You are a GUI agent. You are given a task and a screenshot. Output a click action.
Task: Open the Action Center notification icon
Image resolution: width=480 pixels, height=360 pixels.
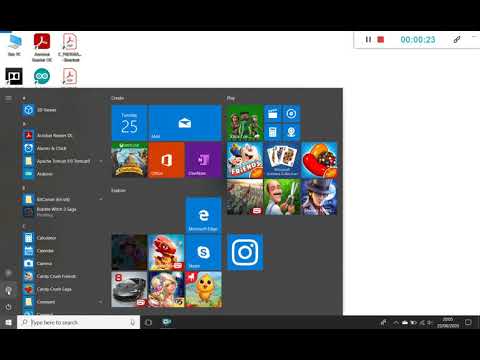[x=468, y=322]
